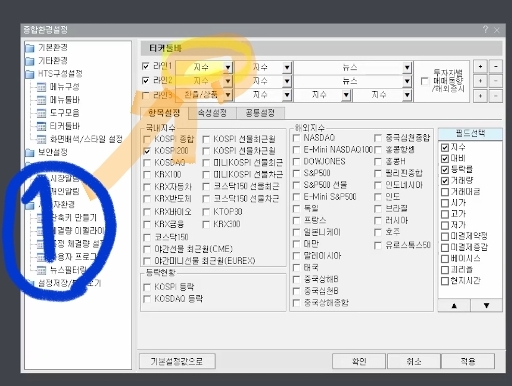This screenshot has width=512, height=386.
Task: Click the minus button in the 라인1 row
Action: [x=496, y=67]
